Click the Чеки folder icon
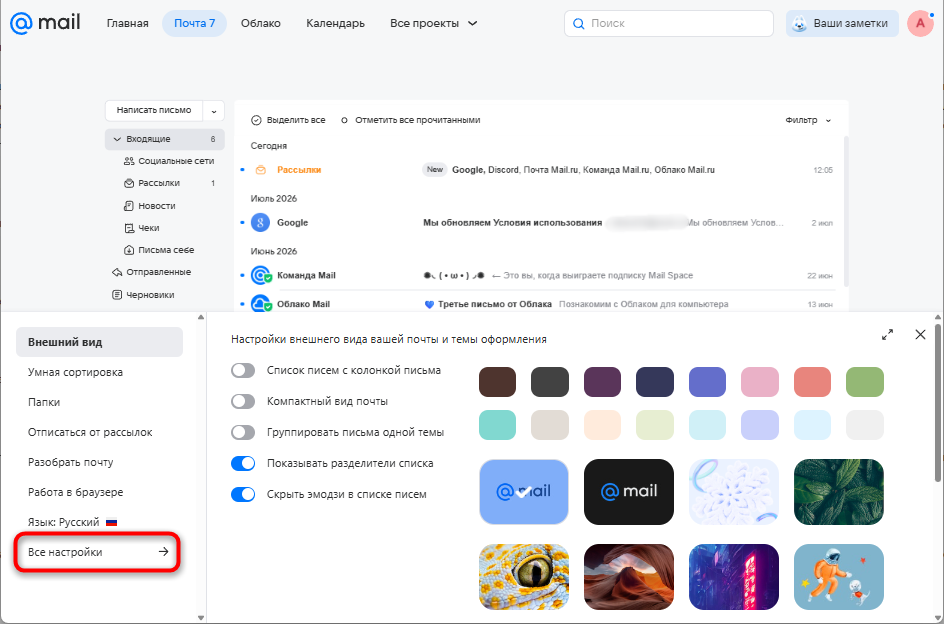Image resolution: width=944 pixels, height=624 pixels. (128, 228)
